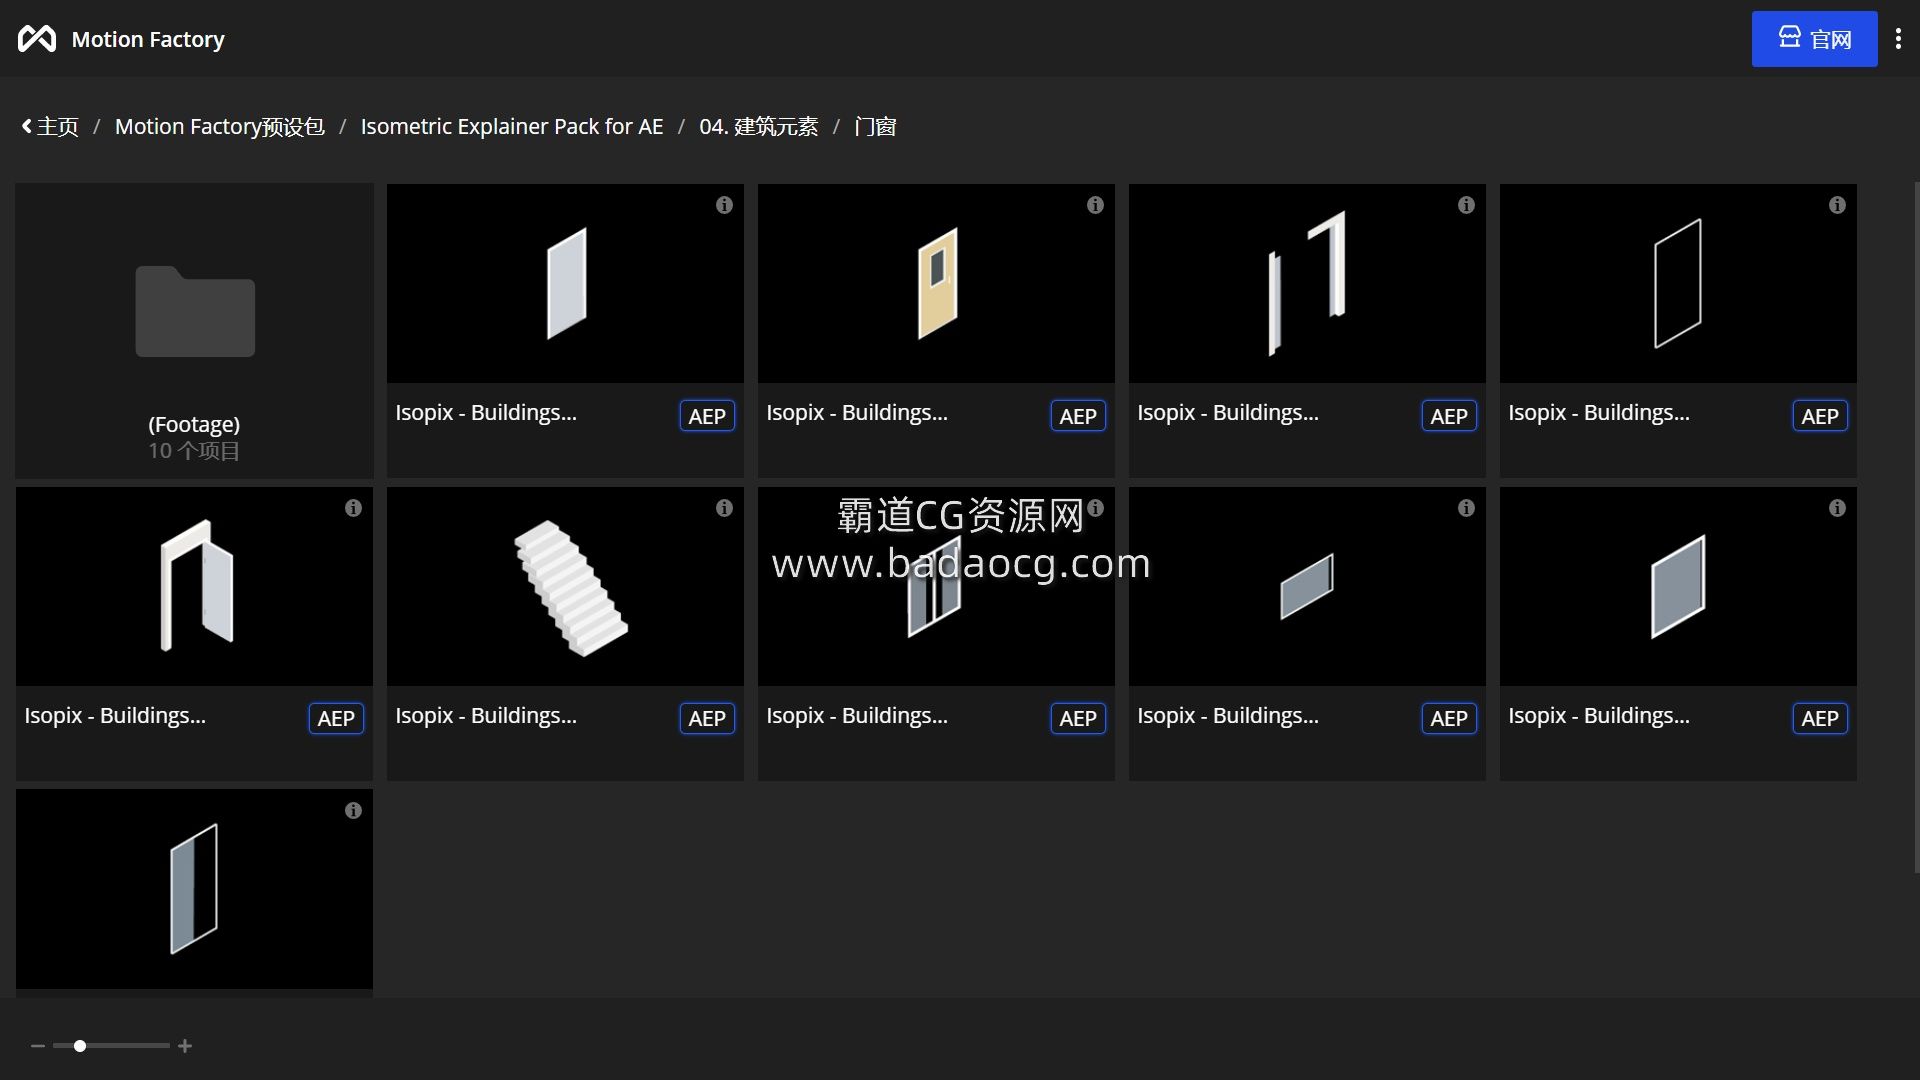Viewport: 1920px width, 1080px height.
Task: Click the staircase item's Isopix - Buildings... title
Action: point(486,716)
